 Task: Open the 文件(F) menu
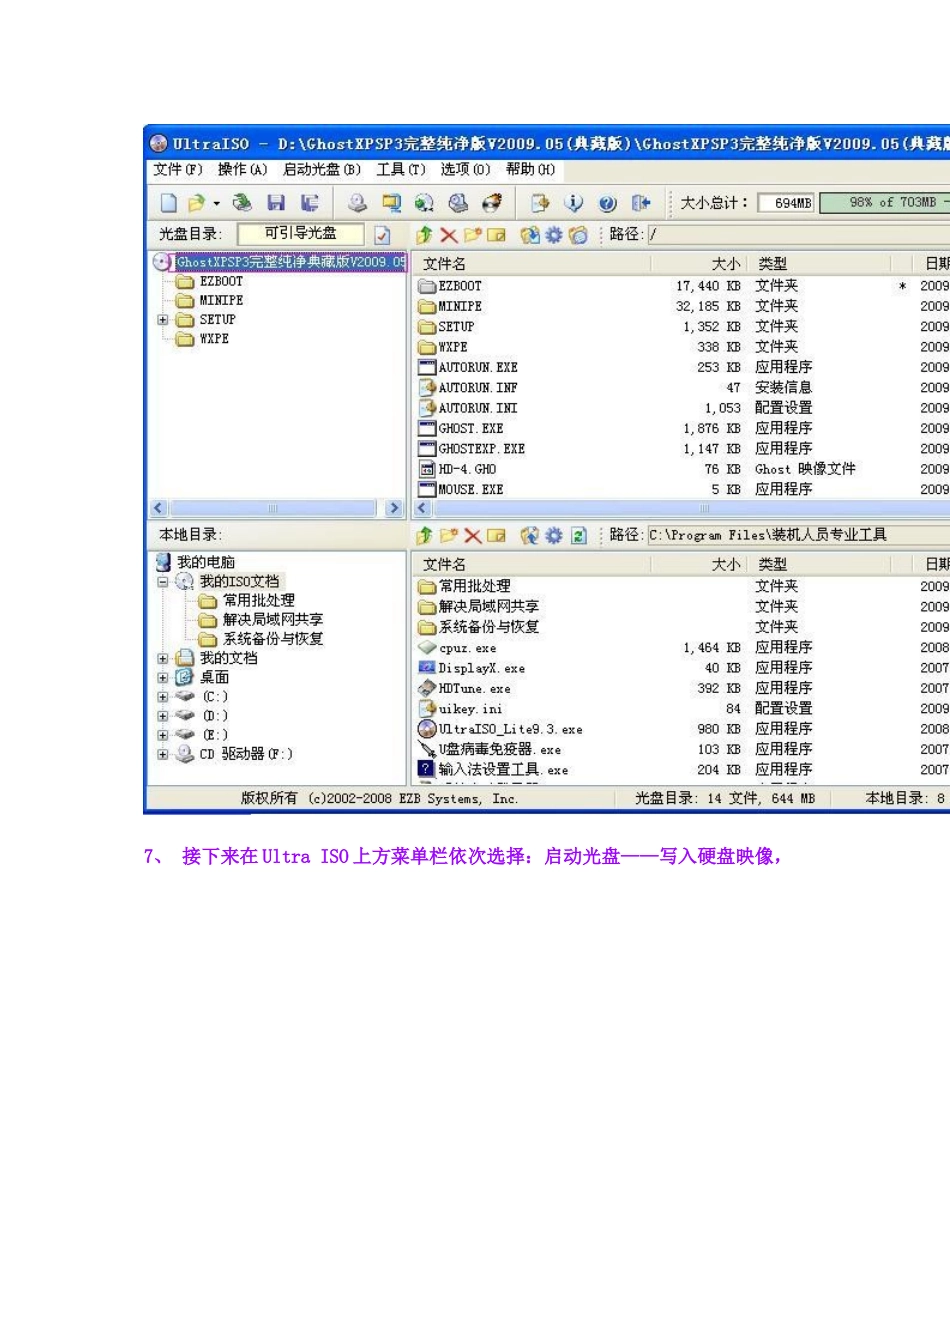pyautogui.click(x=178, y=170)
